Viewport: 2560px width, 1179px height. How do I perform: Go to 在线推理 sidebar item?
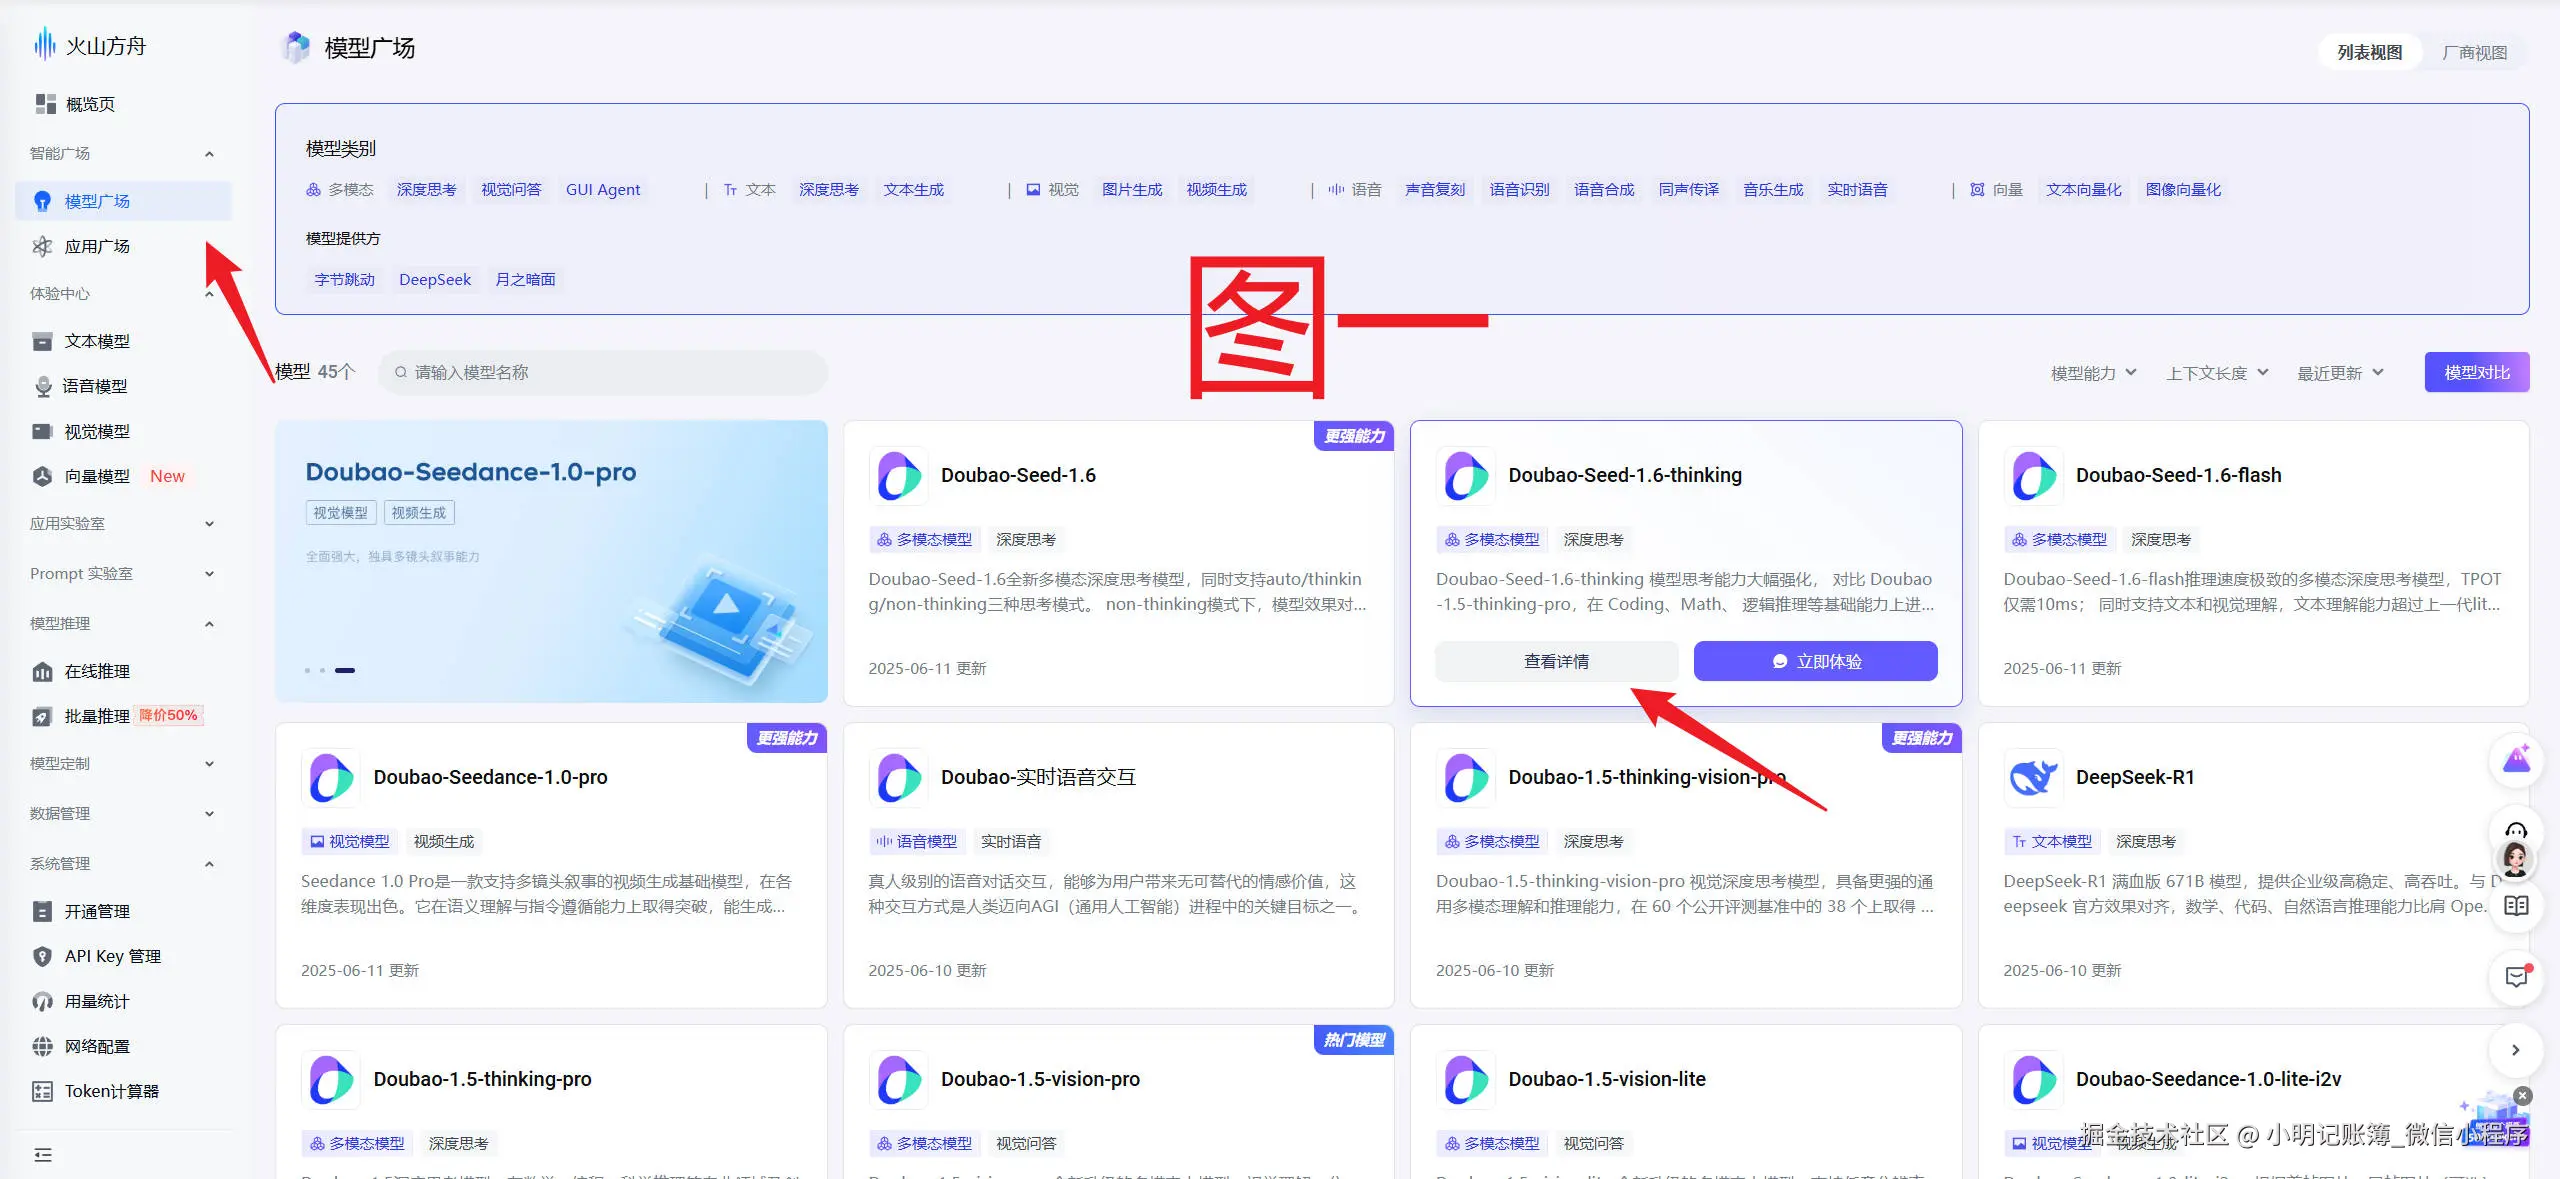[97, 672]
